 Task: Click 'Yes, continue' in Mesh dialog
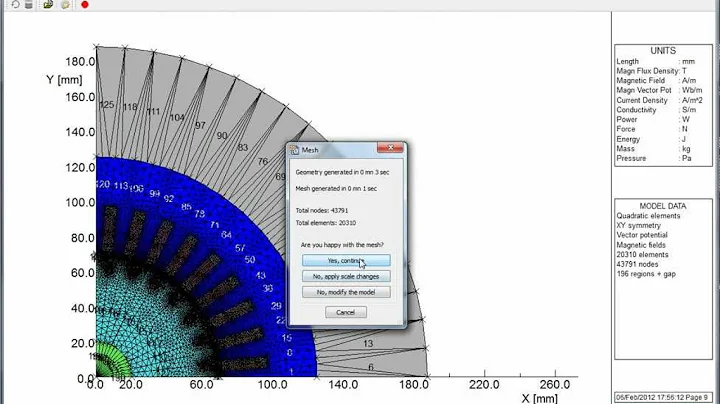point(346,261)
